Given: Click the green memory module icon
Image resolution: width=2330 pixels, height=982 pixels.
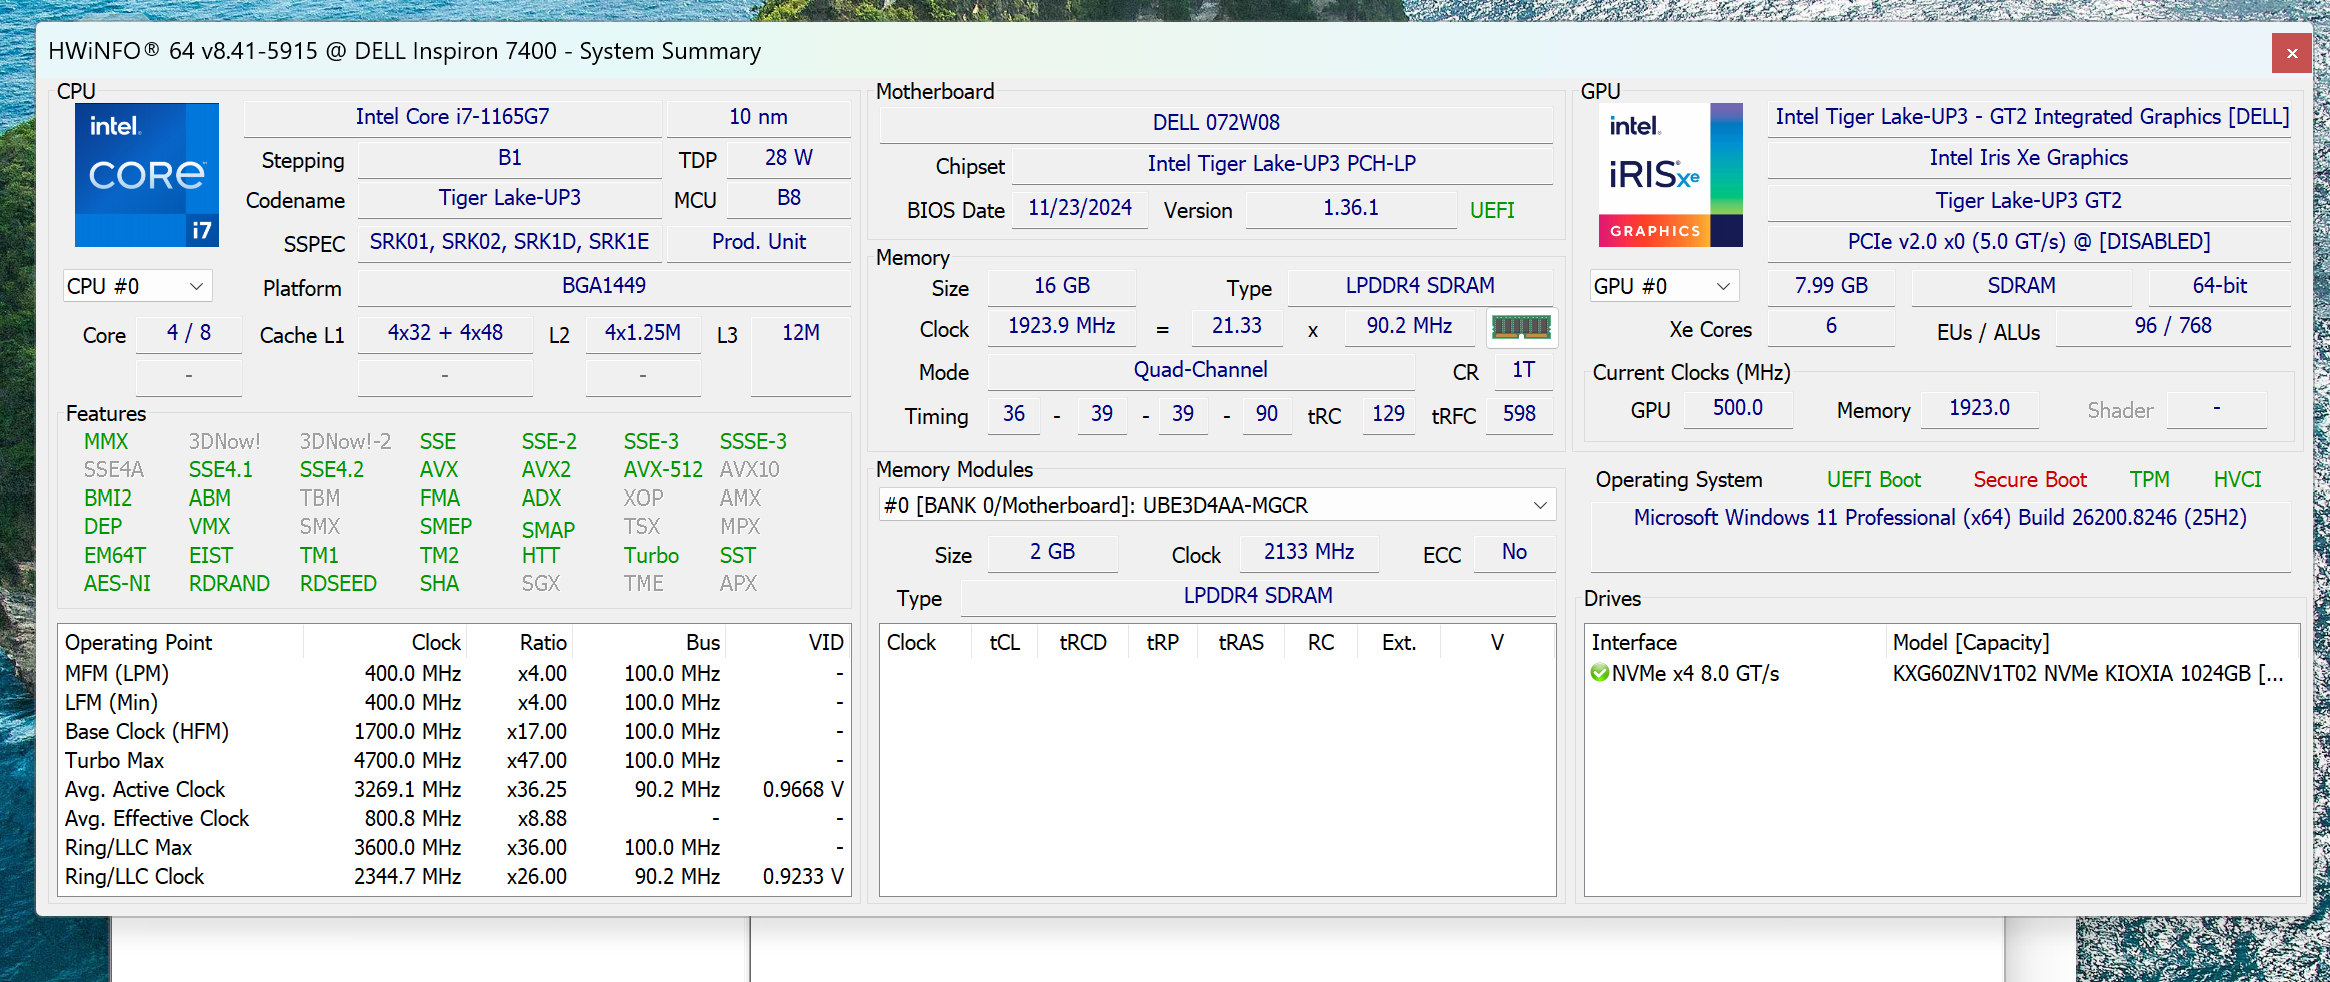Looking at the screenshot, I should coord(1521,327).
